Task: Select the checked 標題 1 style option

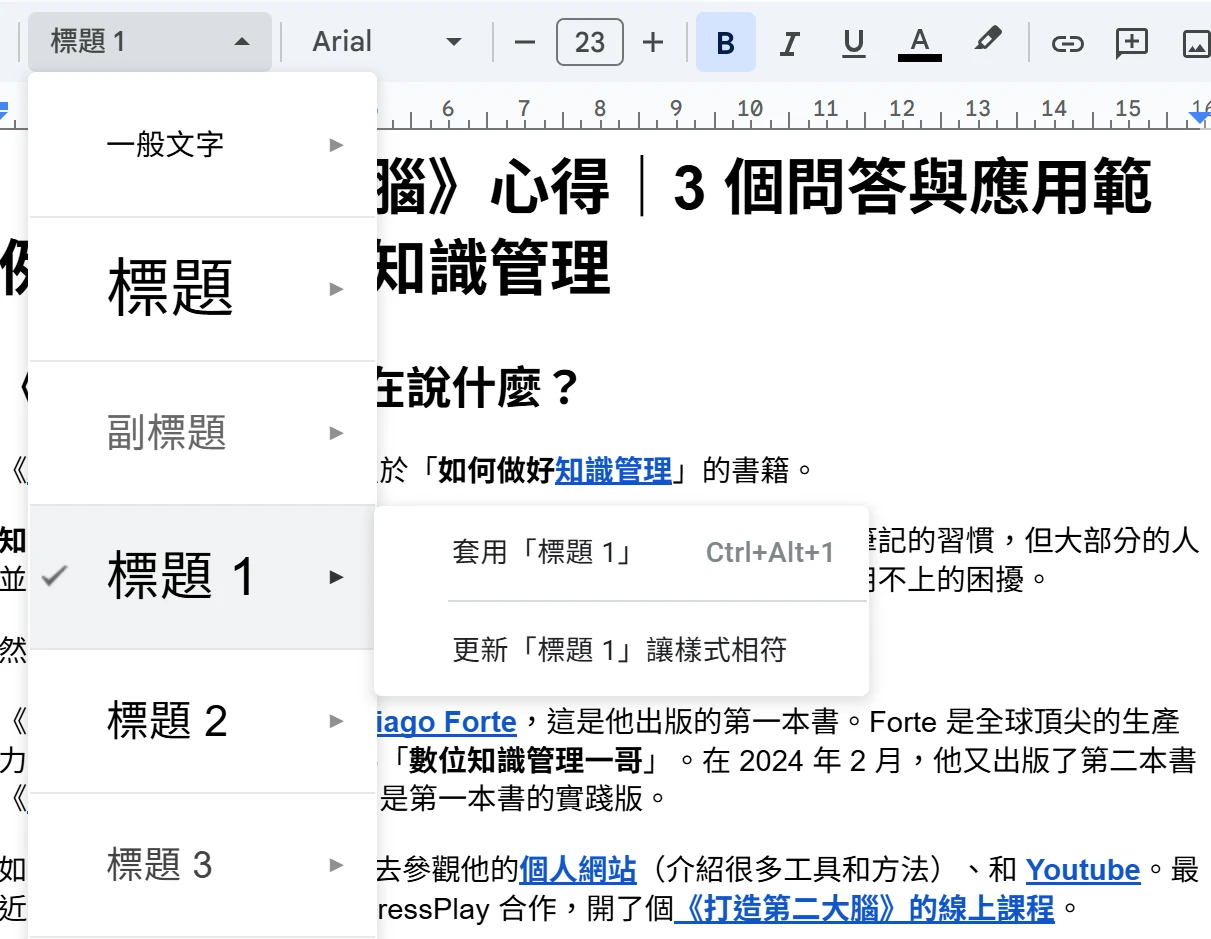Action: 203,577
